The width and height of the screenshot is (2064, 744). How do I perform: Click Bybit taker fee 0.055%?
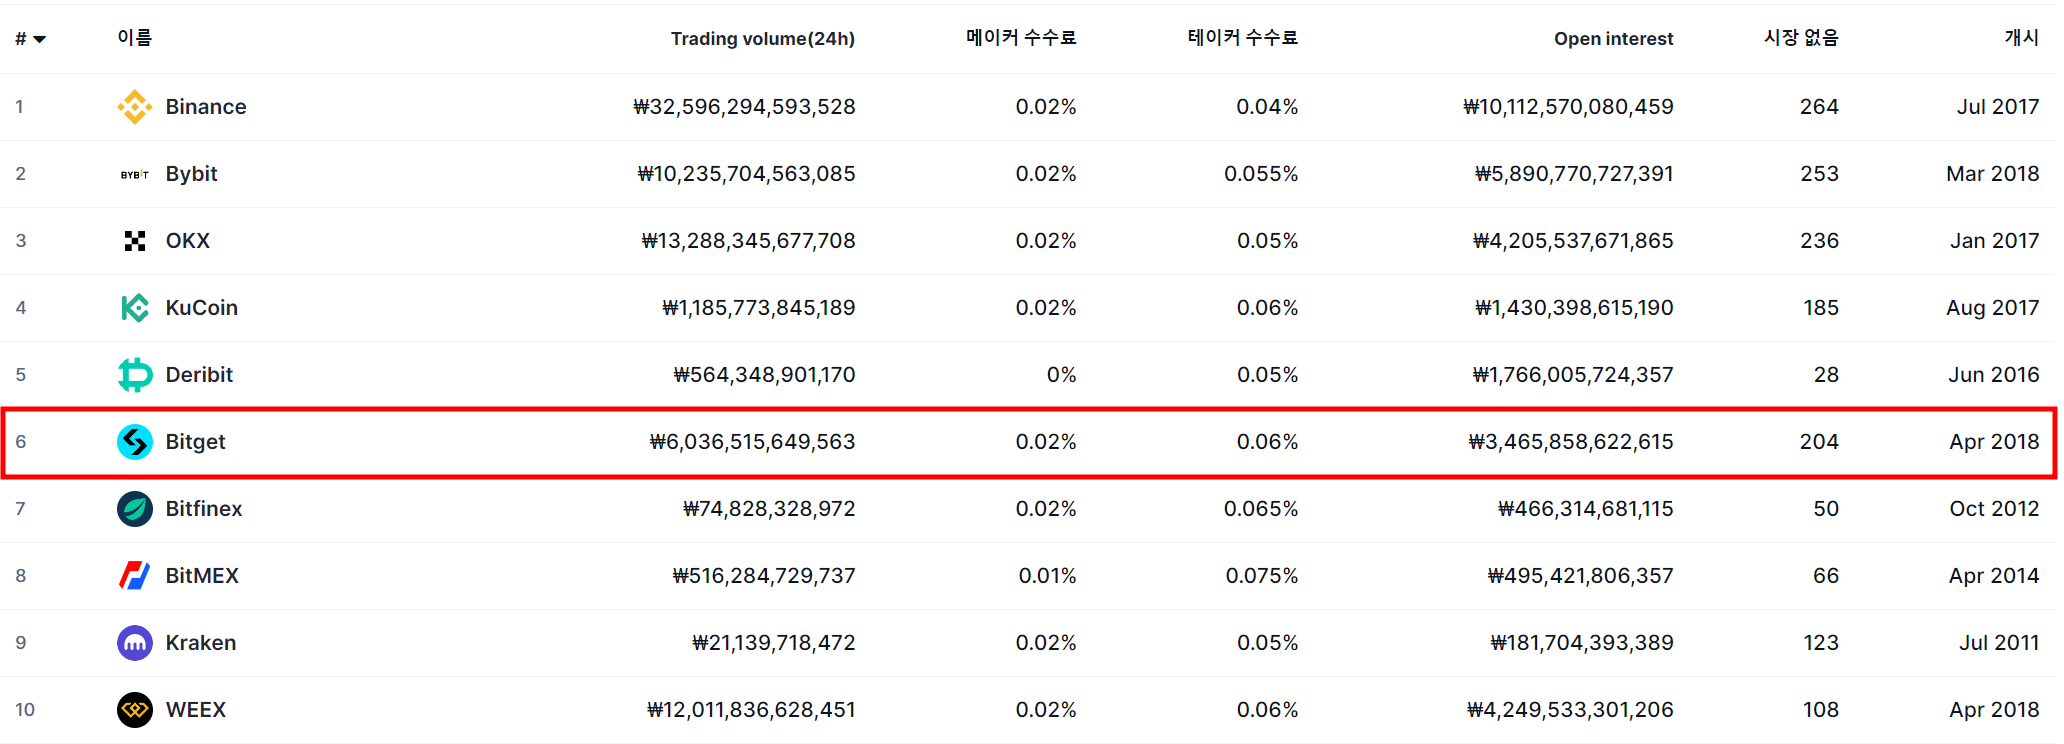(x=1261, y=174)
